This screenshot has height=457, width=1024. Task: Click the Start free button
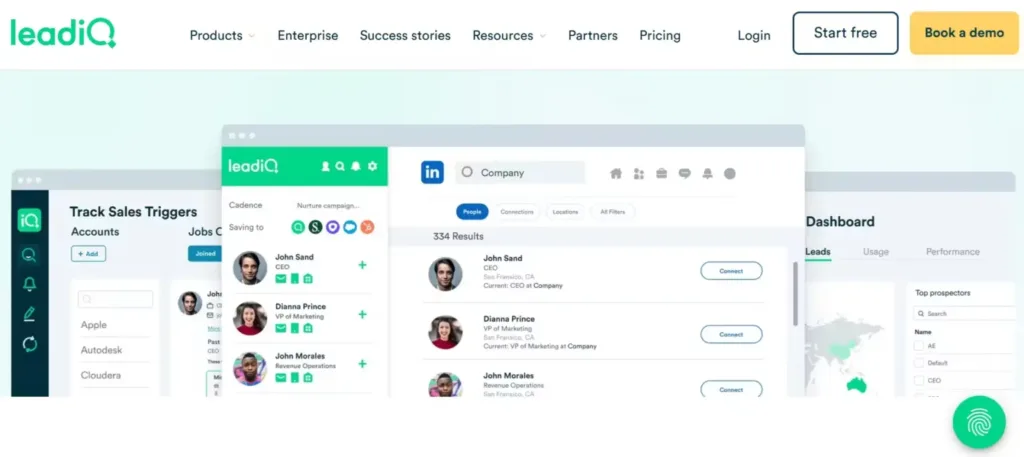coord(845,33)
